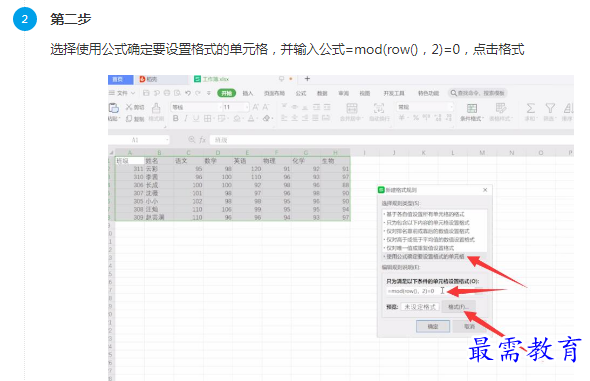Viewport: 590px width, 381px height.
Task: Click the Save icon in quick toolbar
Action: (146, 93)
